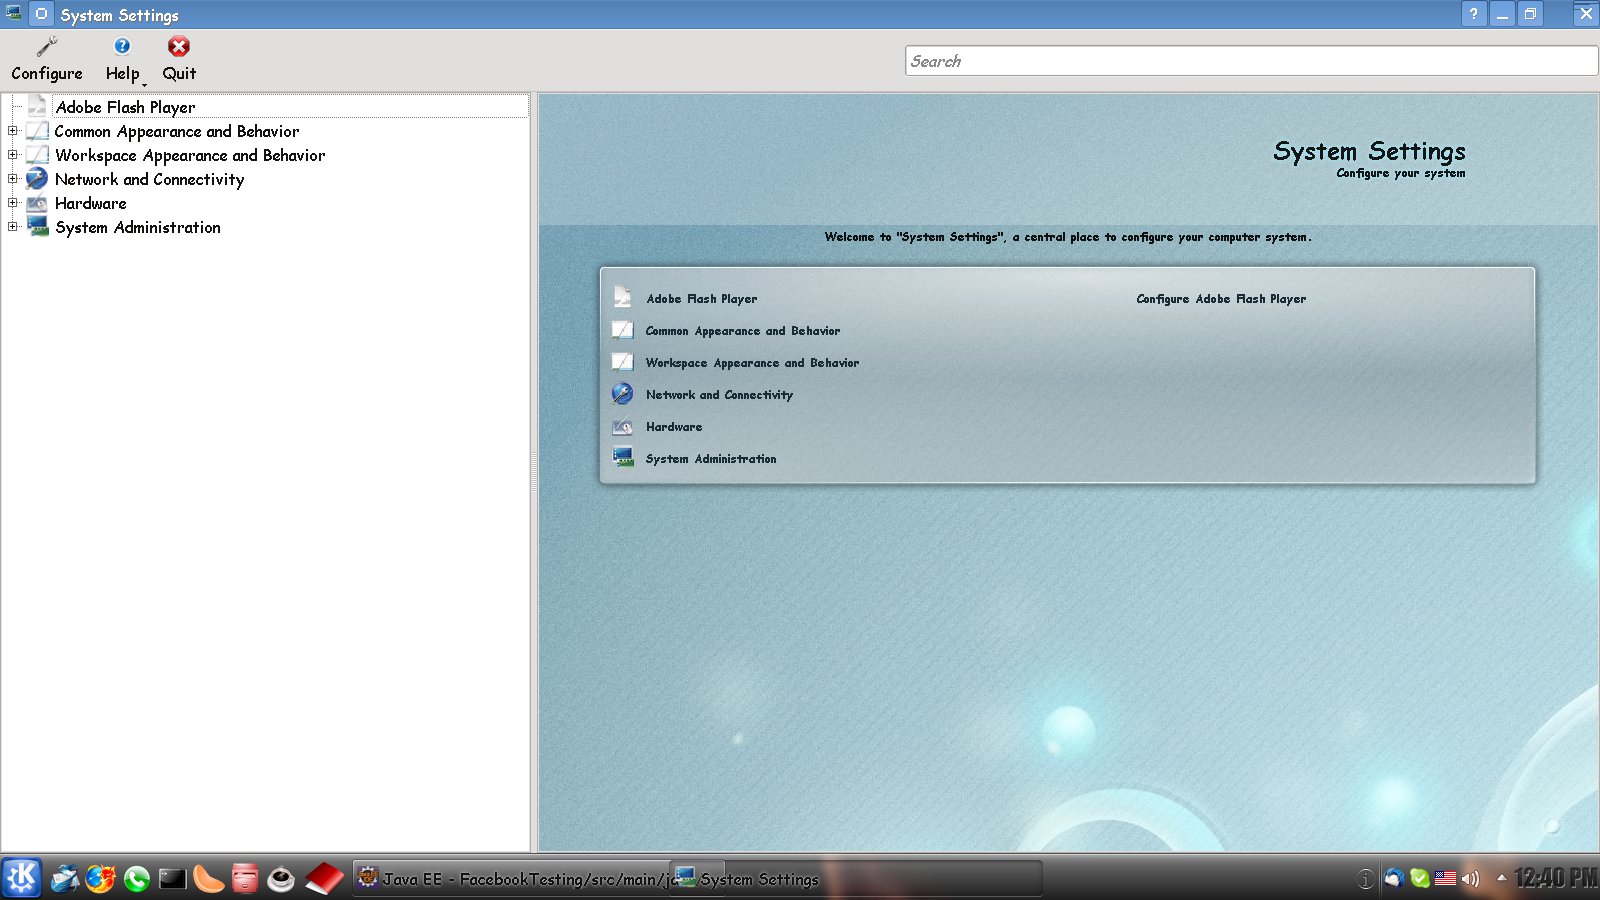Expand Common Appearance and Behavior tree node

(x=13, y=131)
